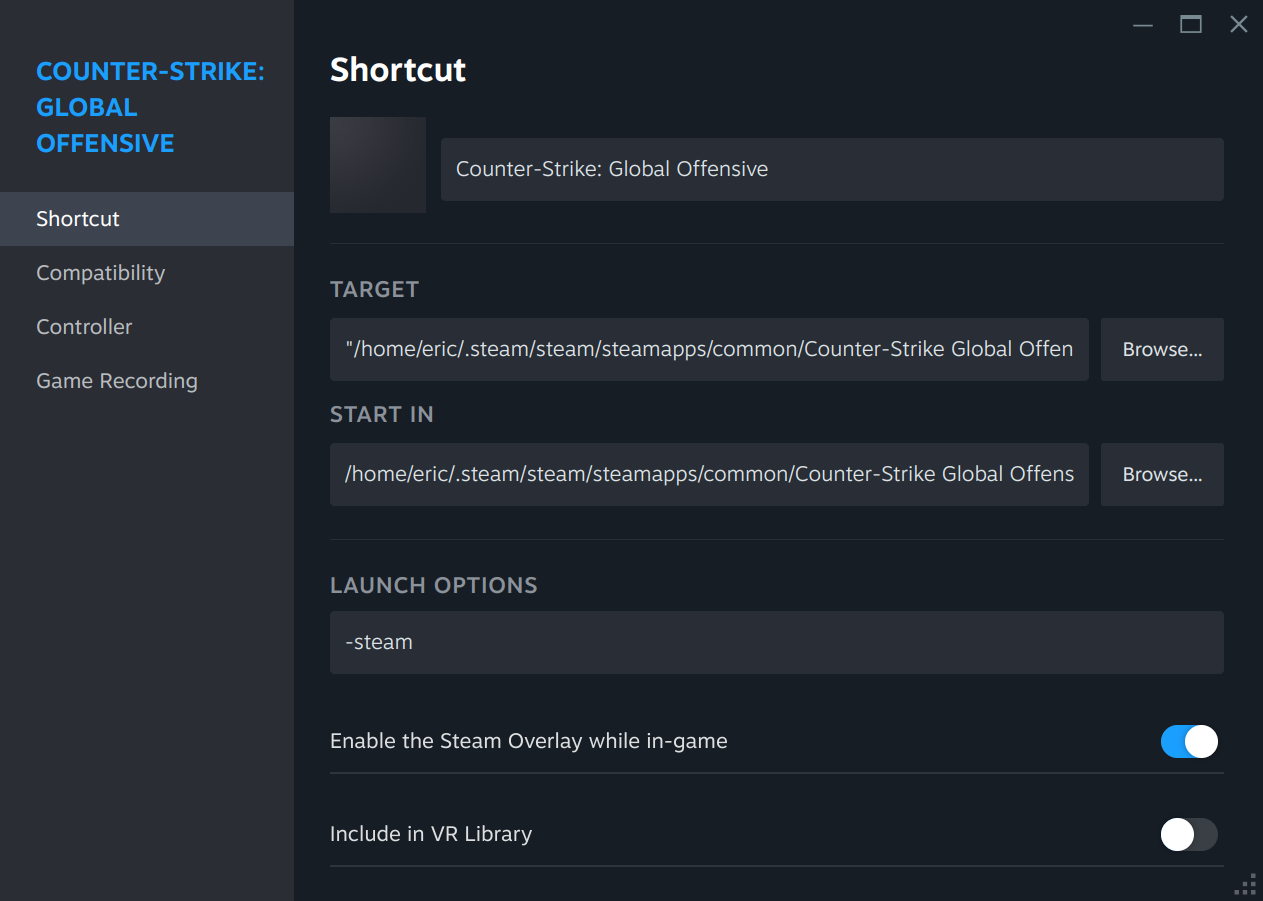
Task: Click the Shortcut page heading
Action: (x=398, y=70)
